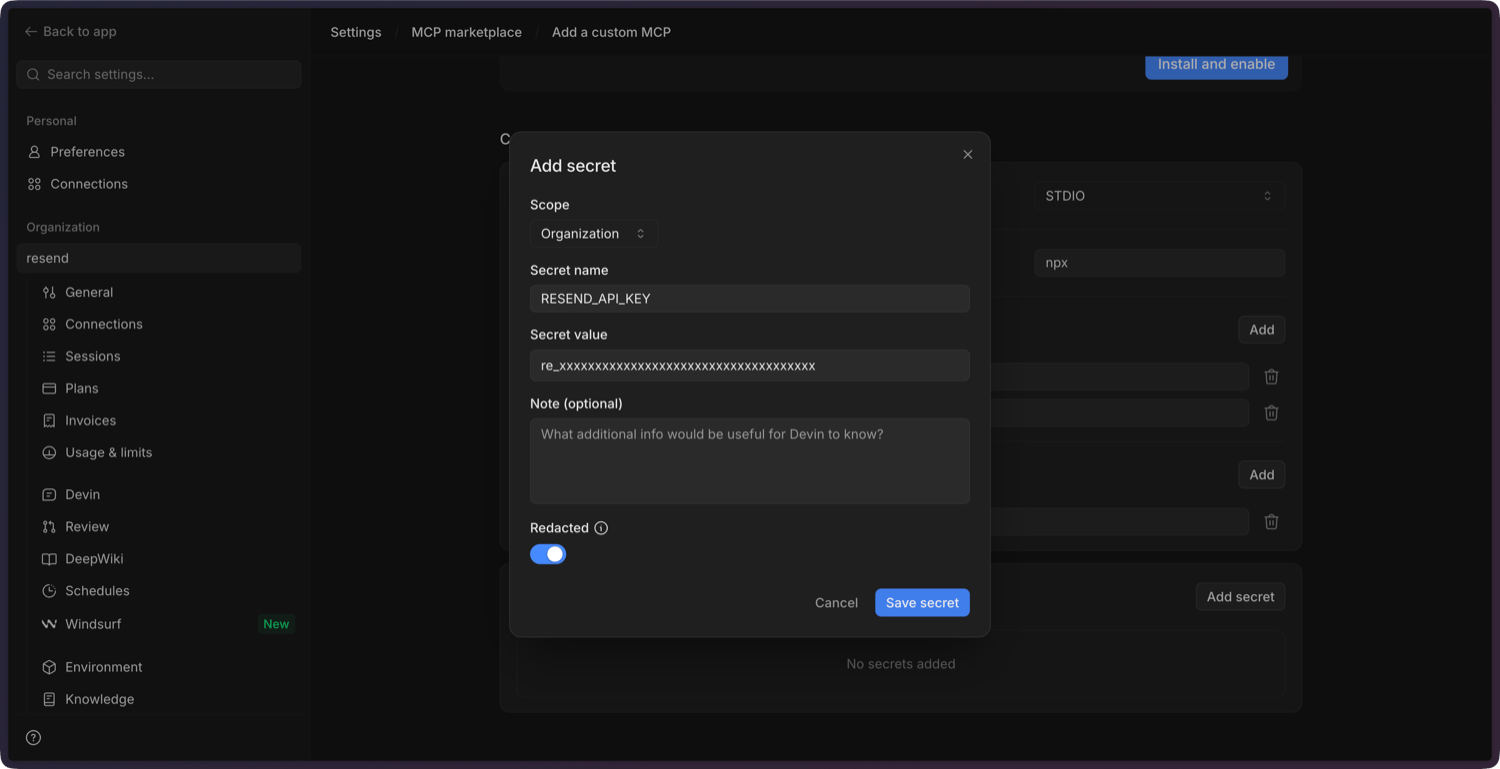This screenshot has width=1500, height=769.
Task: Open the STDIO transport dropdown
Action: [x=1159, y=196]
